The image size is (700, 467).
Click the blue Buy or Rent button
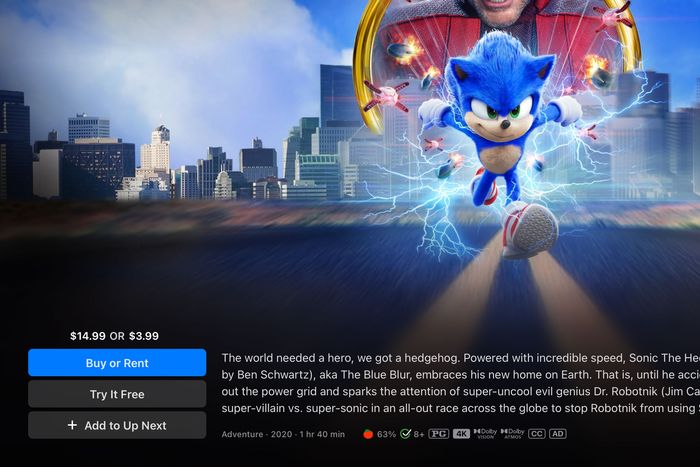[x=117, y=363]
